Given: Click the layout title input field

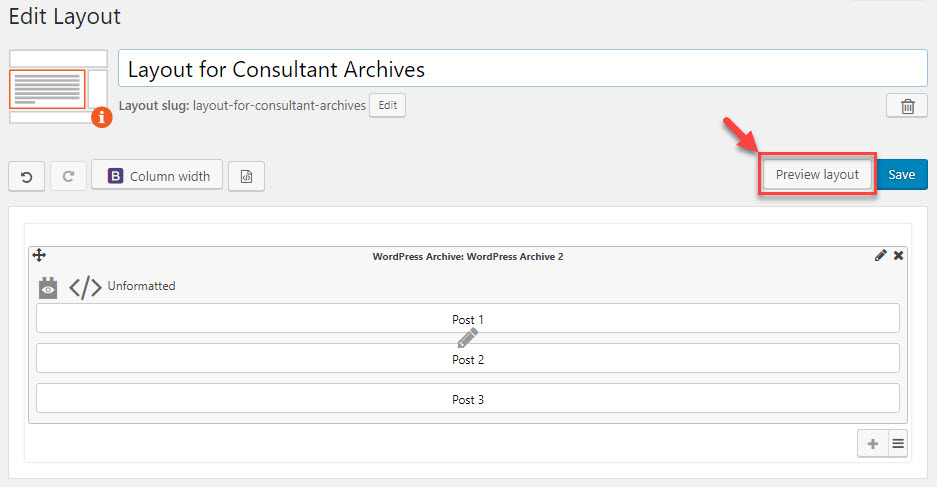Looking at the screenshot, I should pyautogui.click(x=523, y=69).
